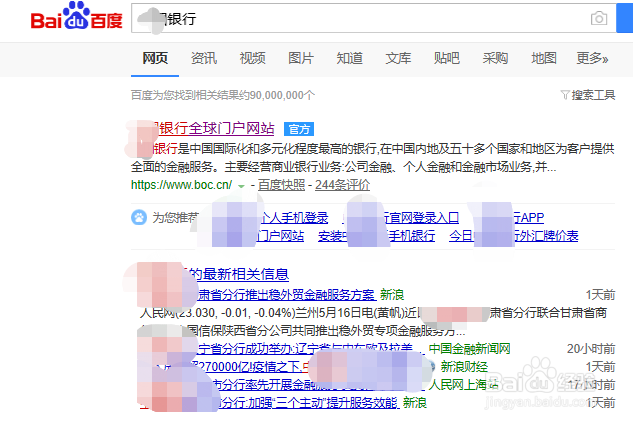Open 分行:加强"三个主动"提升服务效能 link
This screenshot has height=424, width=633.
tap(310, 403)
